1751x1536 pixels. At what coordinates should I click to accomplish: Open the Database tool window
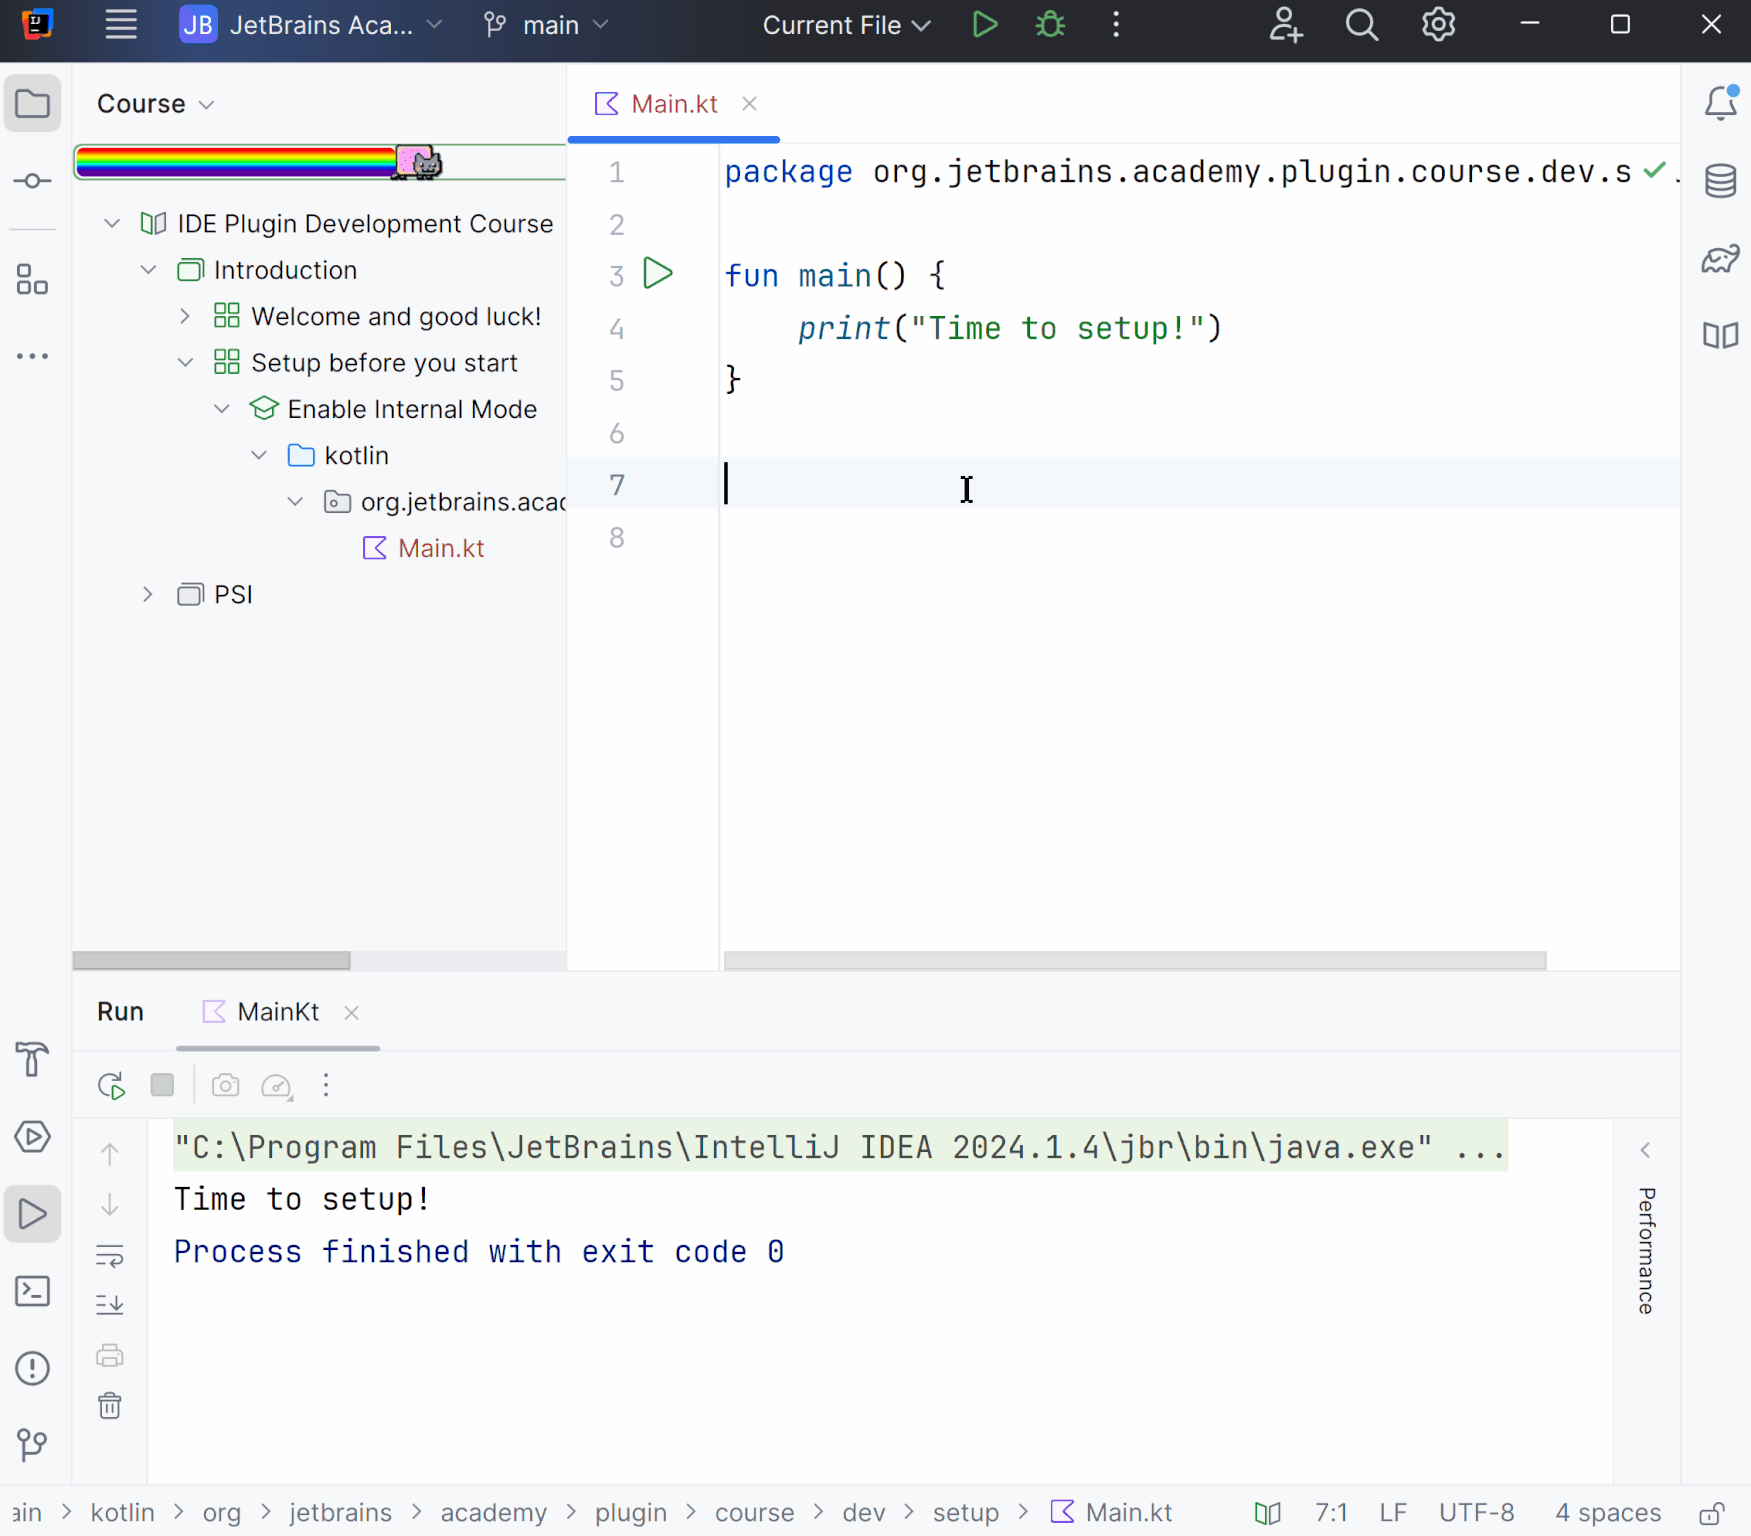(1720, 181)
